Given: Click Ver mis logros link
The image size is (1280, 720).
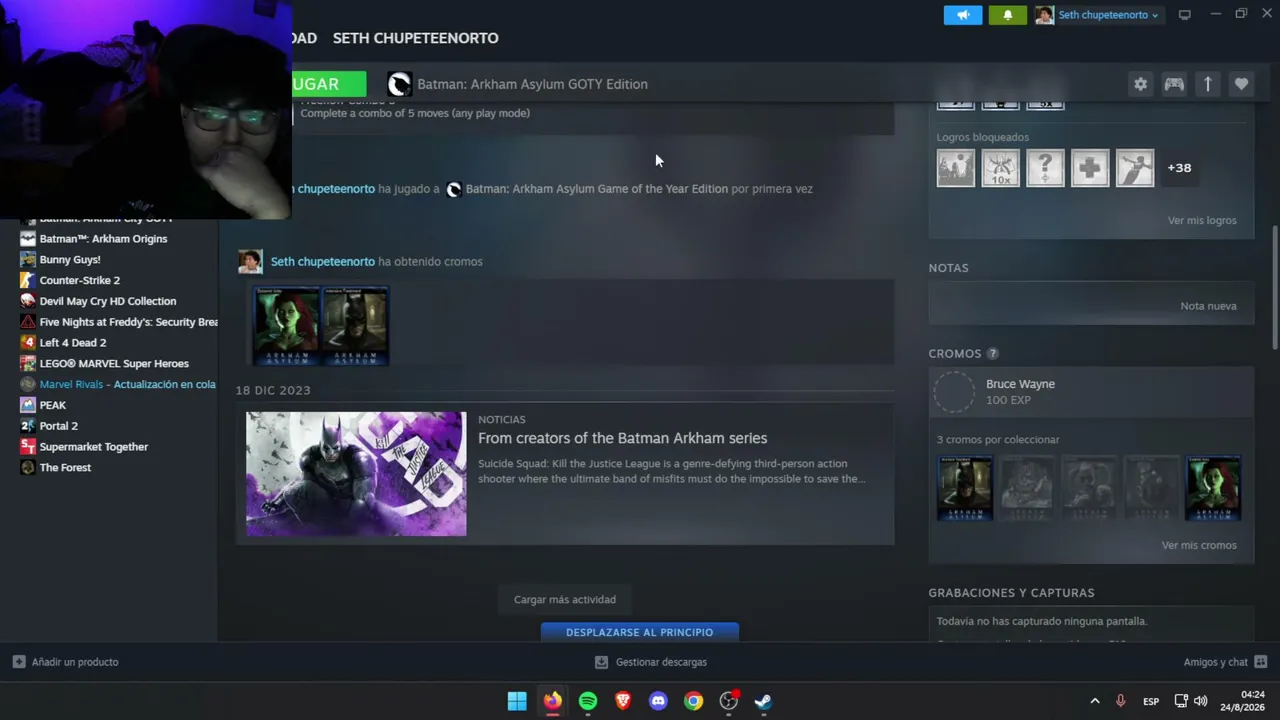Looking at the screenshot, I should pos(1202,220).
